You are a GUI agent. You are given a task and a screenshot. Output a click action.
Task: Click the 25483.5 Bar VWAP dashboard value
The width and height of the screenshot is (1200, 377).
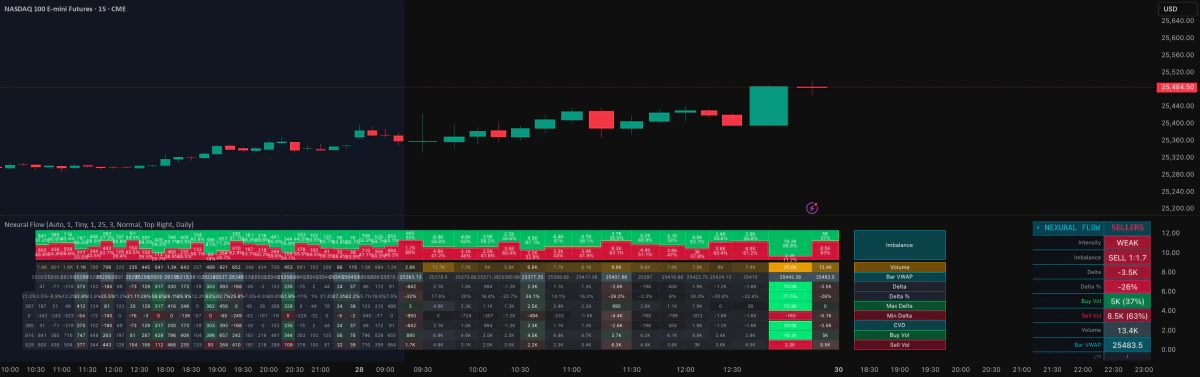1128,344
